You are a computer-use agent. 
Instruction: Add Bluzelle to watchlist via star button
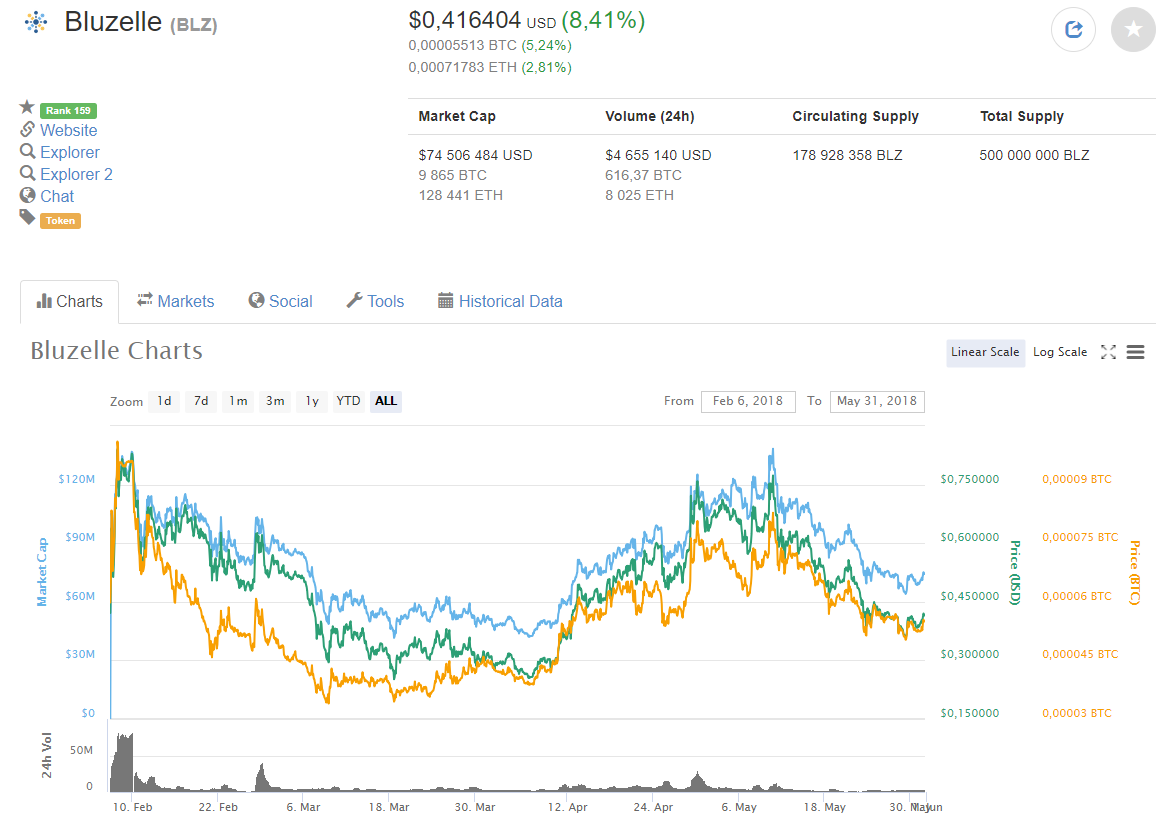click(1133, 30)
